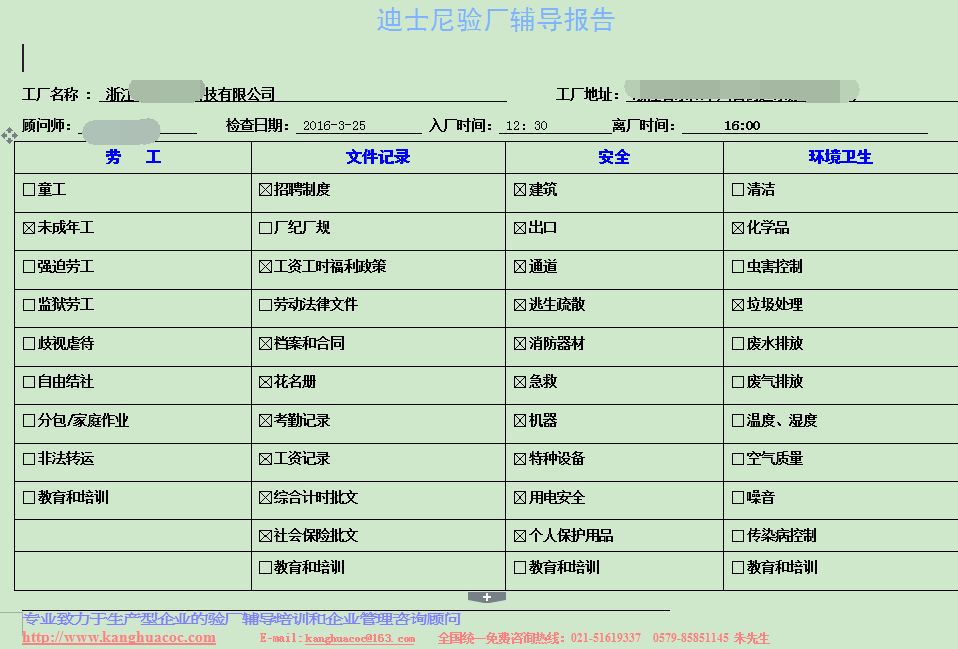This screenshot has width=958, height=649.
Task: Toggle the 个人保护用品 checkbox
Action: click(x=520, y=537)
